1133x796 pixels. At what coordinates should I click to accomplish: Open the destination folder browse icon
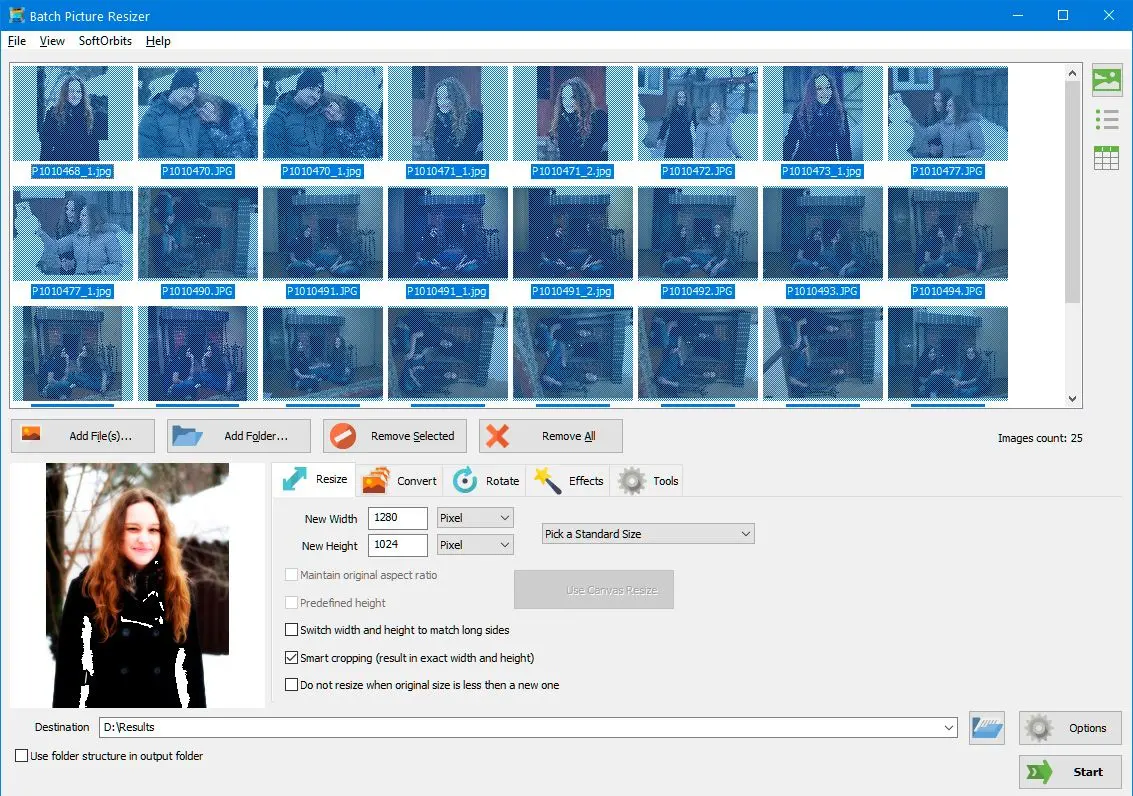click(x=986, y=727)
